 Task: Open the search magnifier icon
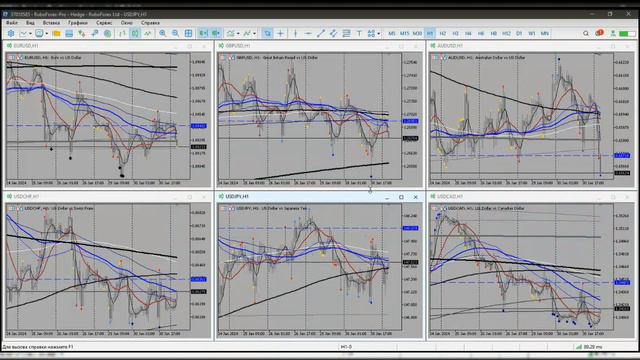[x=586, y=33]
